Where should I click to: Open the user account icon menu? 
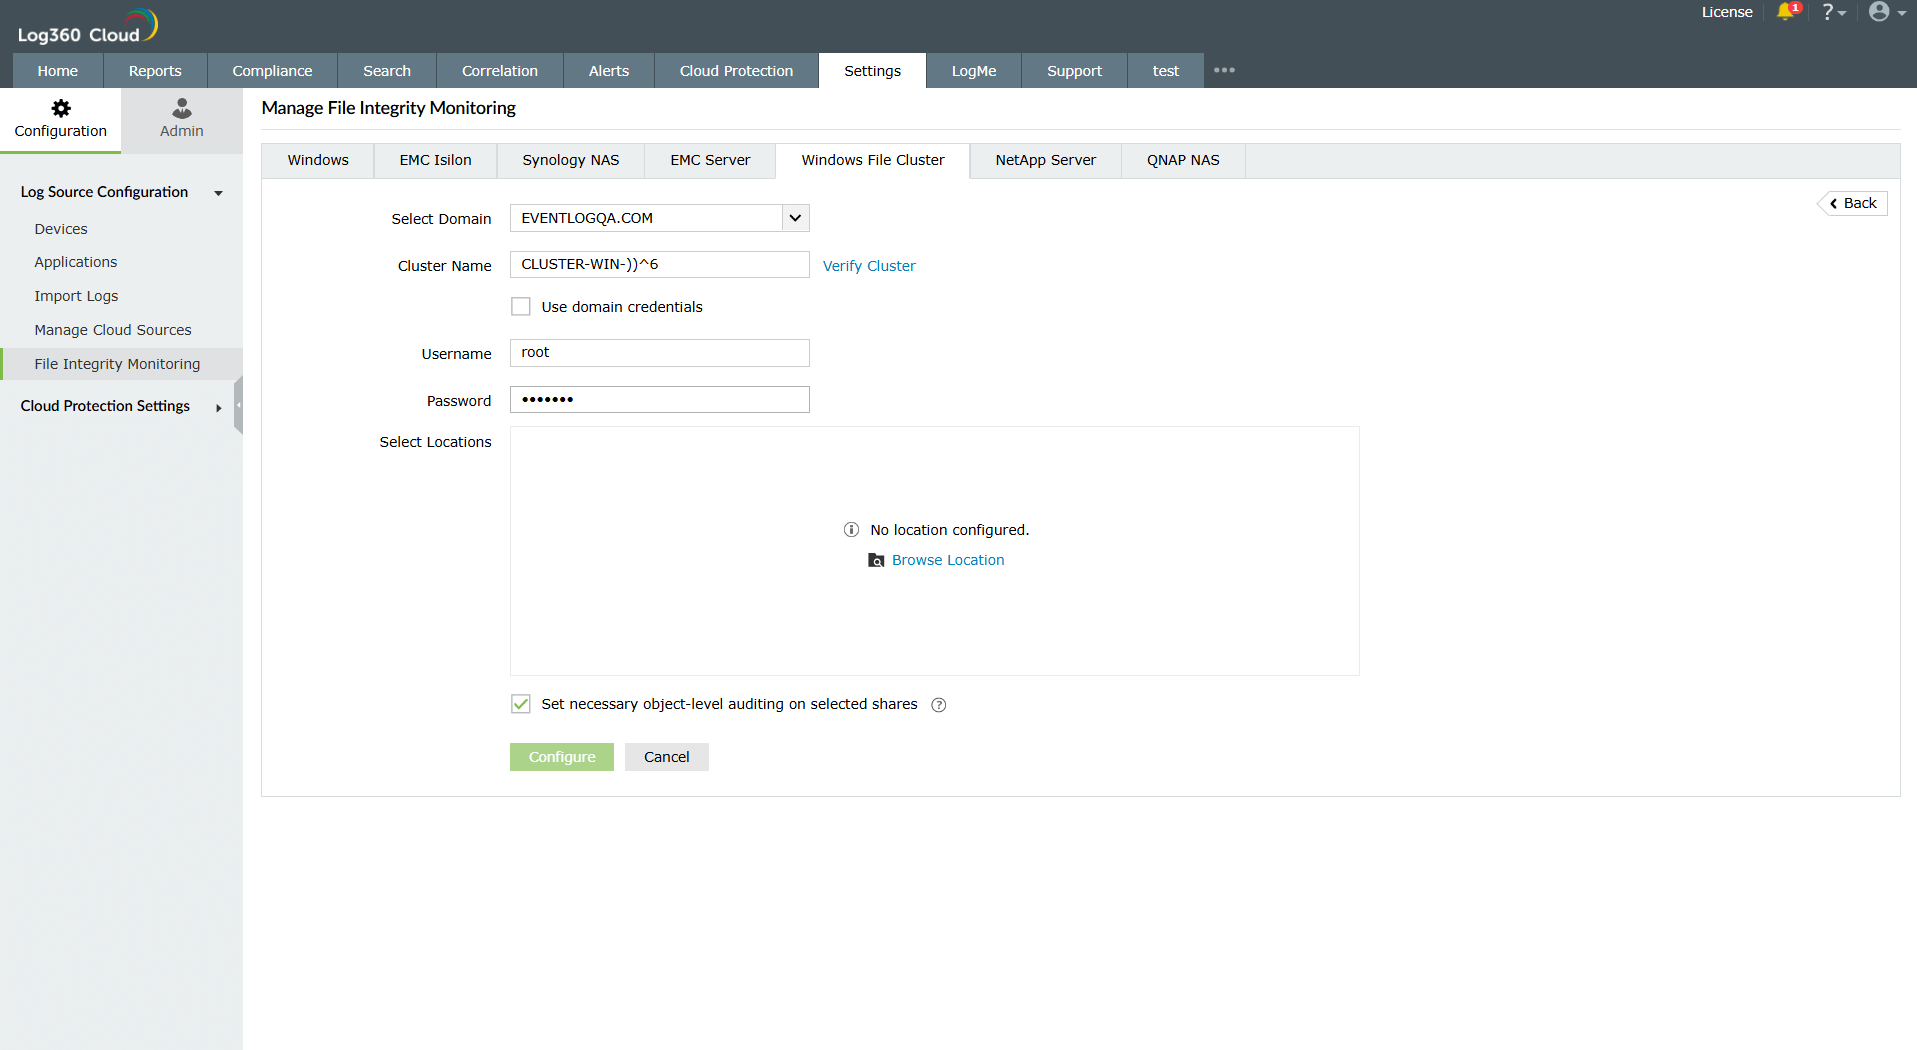click(1884, 12)
